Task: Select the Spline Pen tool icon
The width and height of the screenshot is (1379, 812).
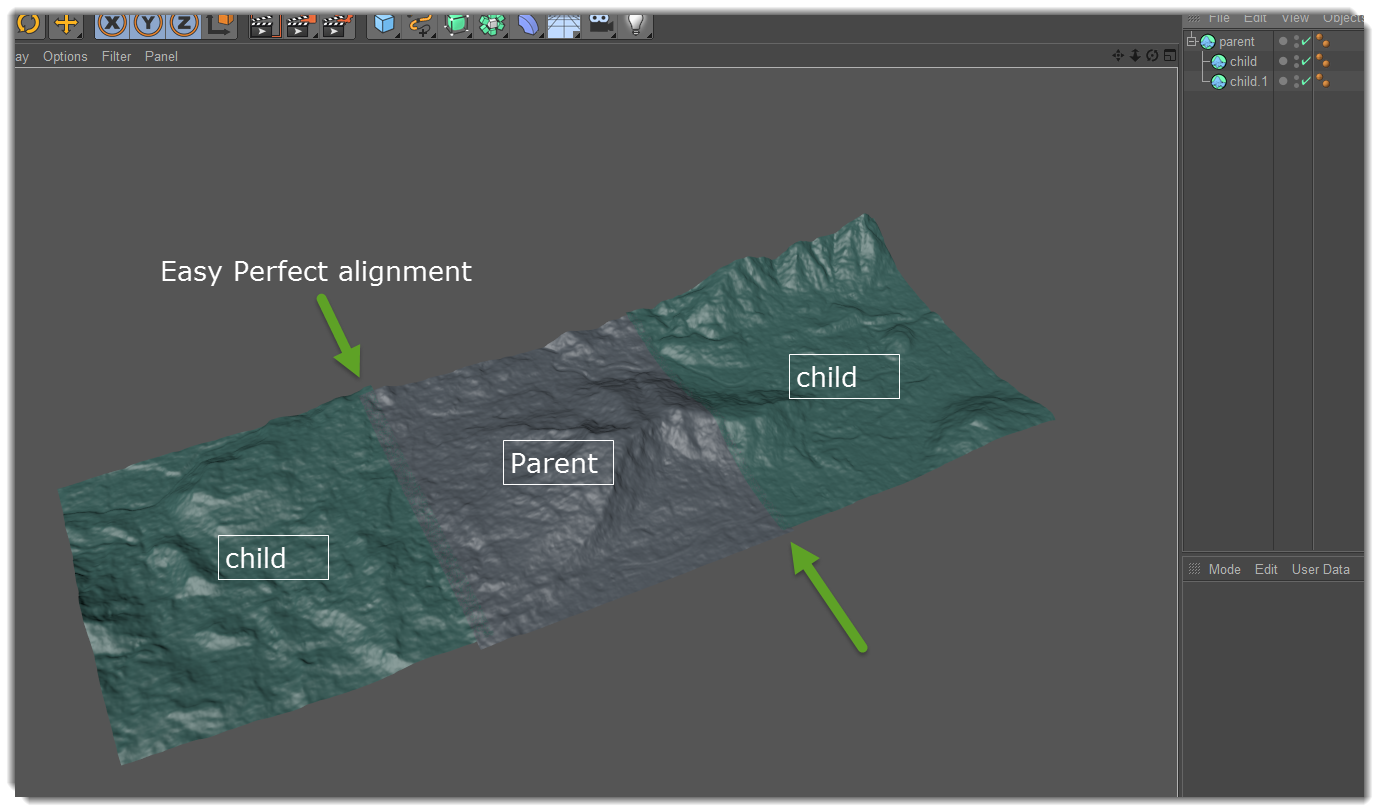Action: 418,25
